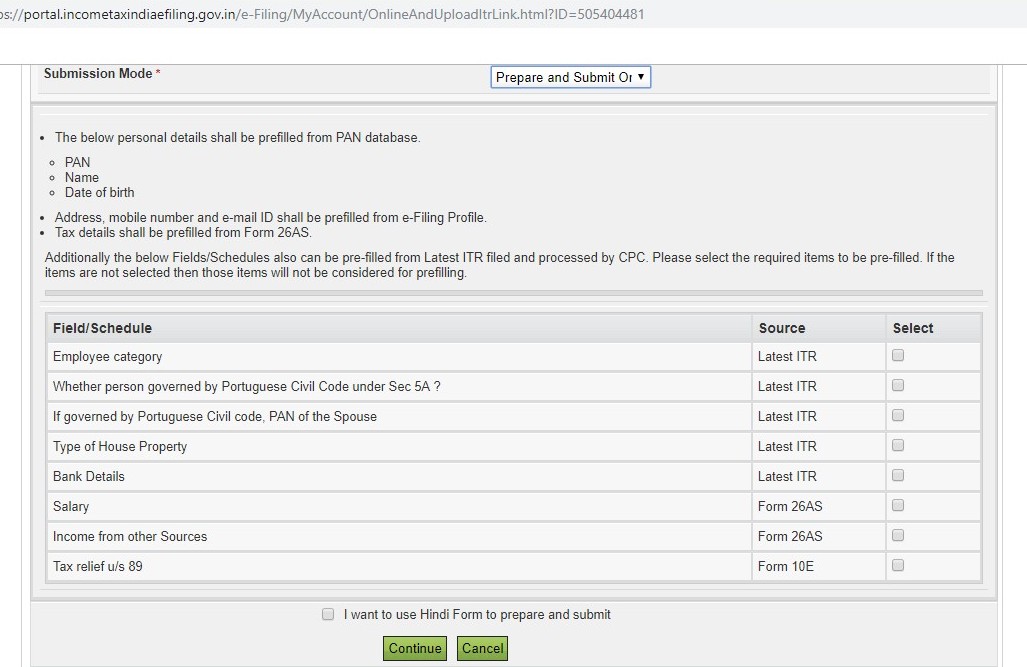Click the Select column header
Viewport: 1027px width, 667px height.
pyautogui.click(x=913, y=328)
